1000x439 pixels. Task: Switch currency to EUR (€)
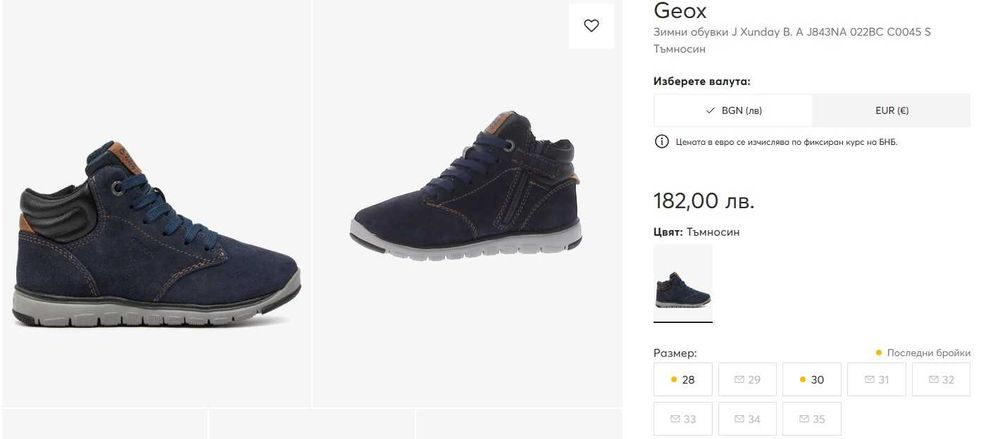891,111
